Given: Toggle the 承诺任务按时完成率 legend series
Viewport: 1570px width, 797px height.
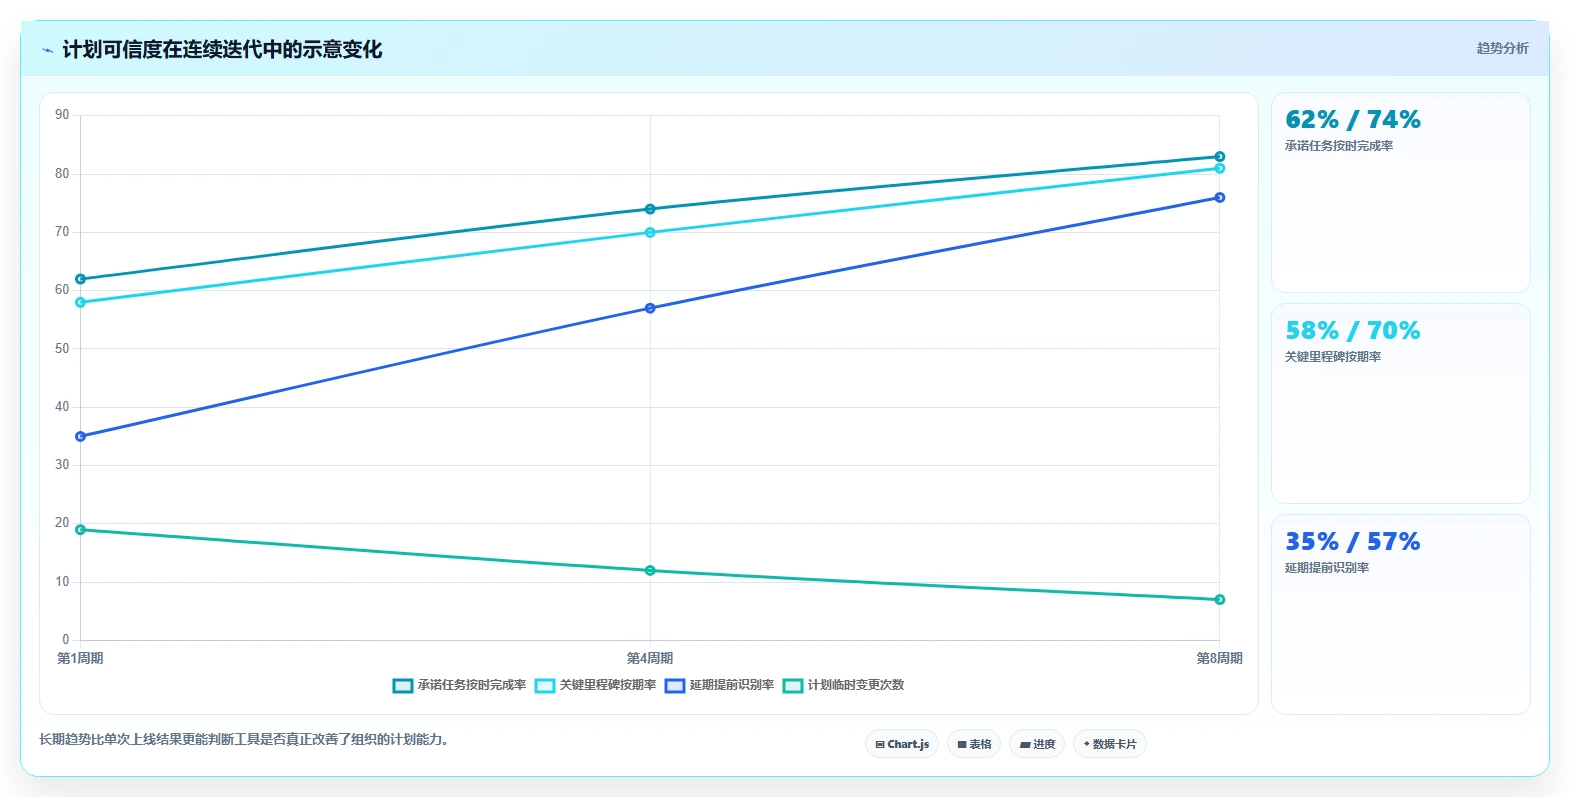Looking at the screenshot, I should pyautogui.click(x=460, y=685).
